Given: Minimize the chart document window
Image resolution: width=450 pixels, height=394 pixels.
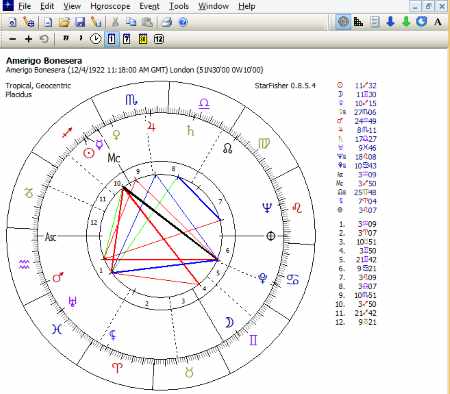Looking at the screenshot, I should click(415, 6).
